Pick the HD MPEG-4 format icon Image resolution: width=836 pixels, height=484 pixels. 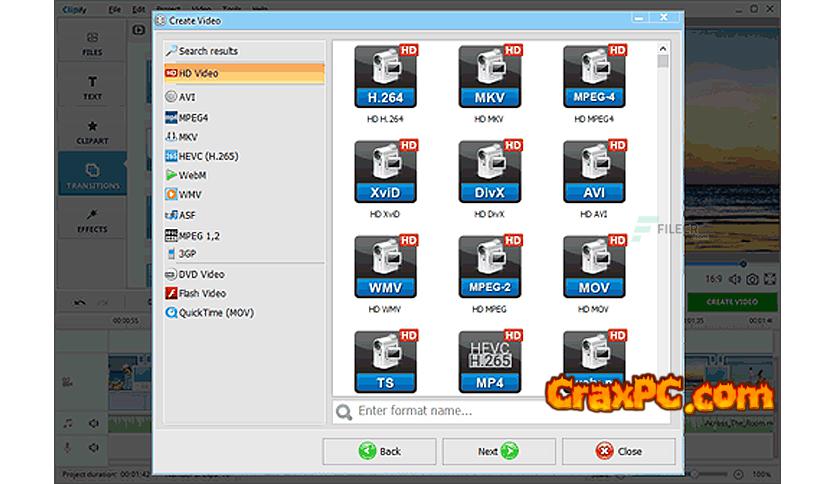point(594,78)
